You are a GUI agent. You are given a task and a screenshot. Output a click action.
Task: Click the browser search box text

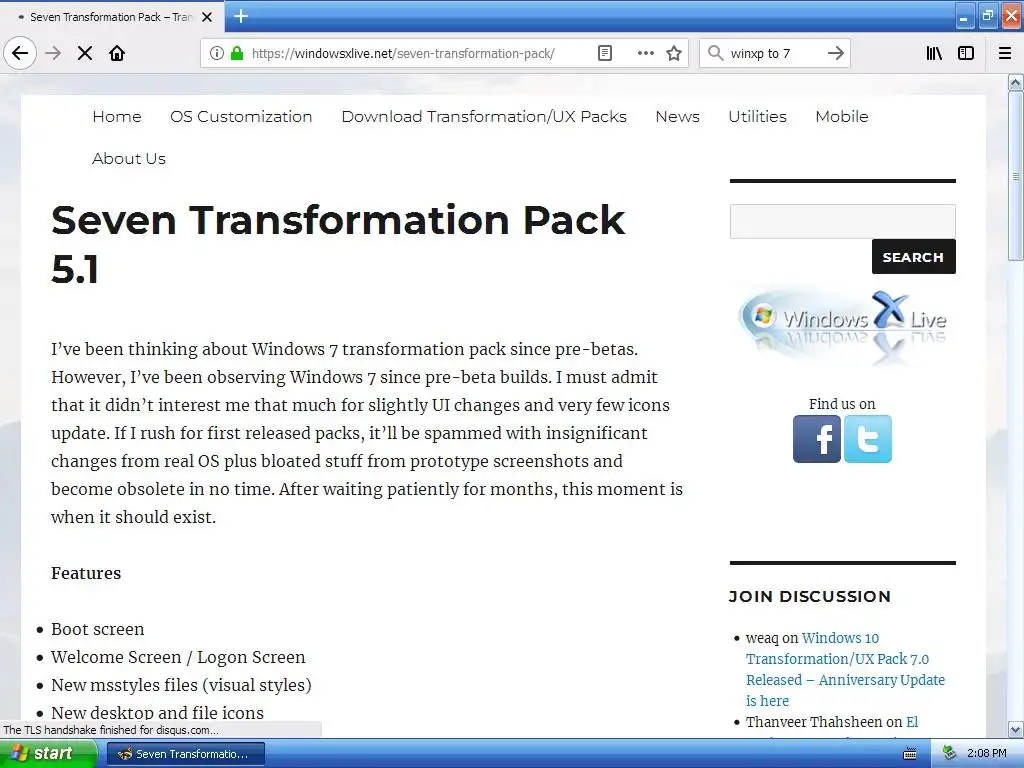(760, 53)
